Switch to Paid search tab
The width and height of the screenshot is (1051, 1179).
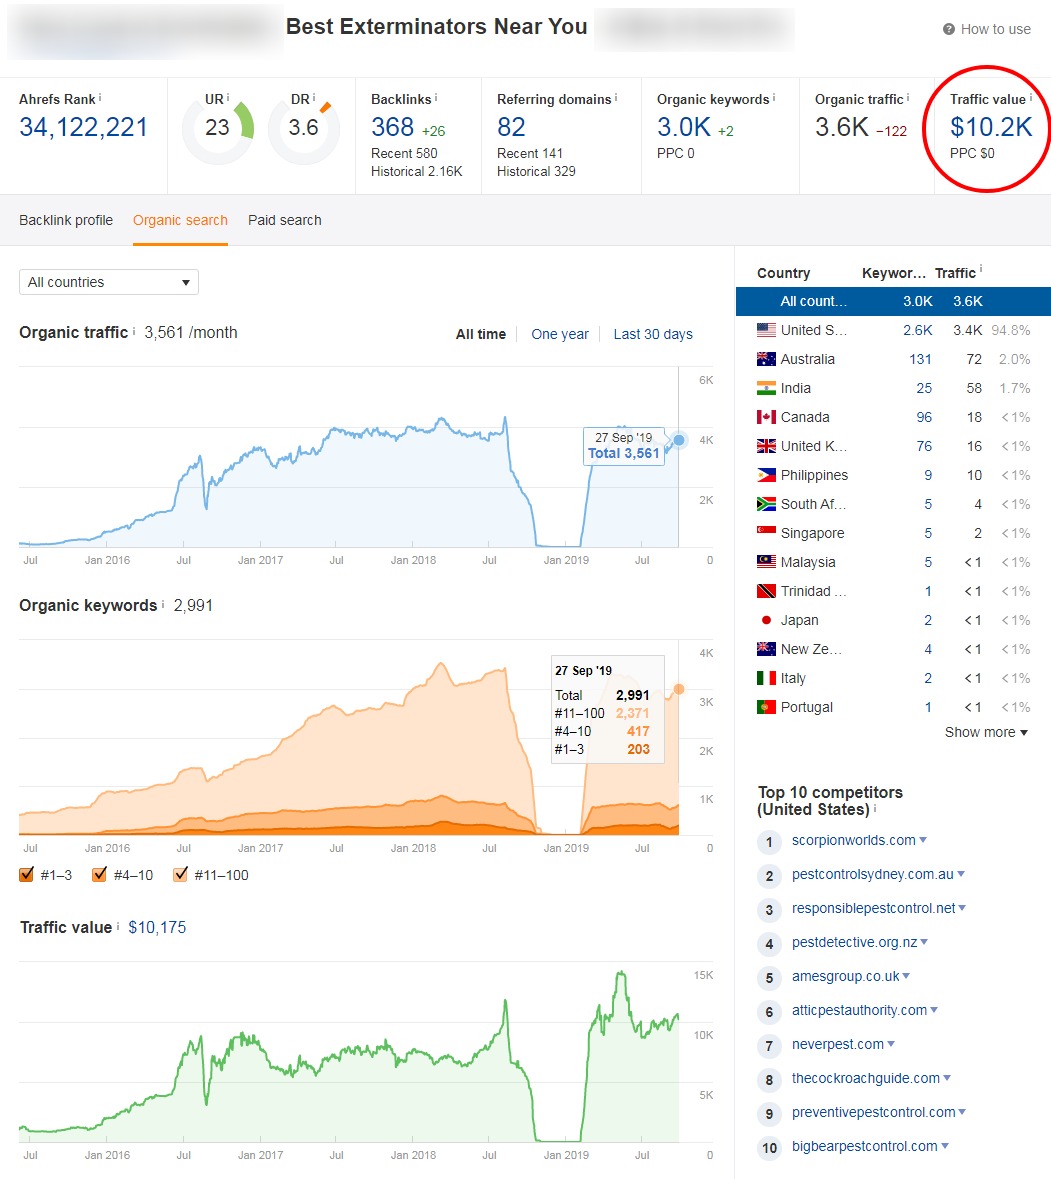point(285,220)
